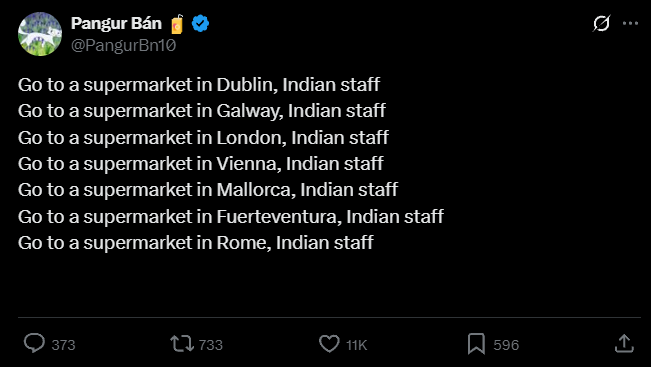Click the Rome line of the post
The height and width of the screenshot is (367, 651).
pos(196,242)
